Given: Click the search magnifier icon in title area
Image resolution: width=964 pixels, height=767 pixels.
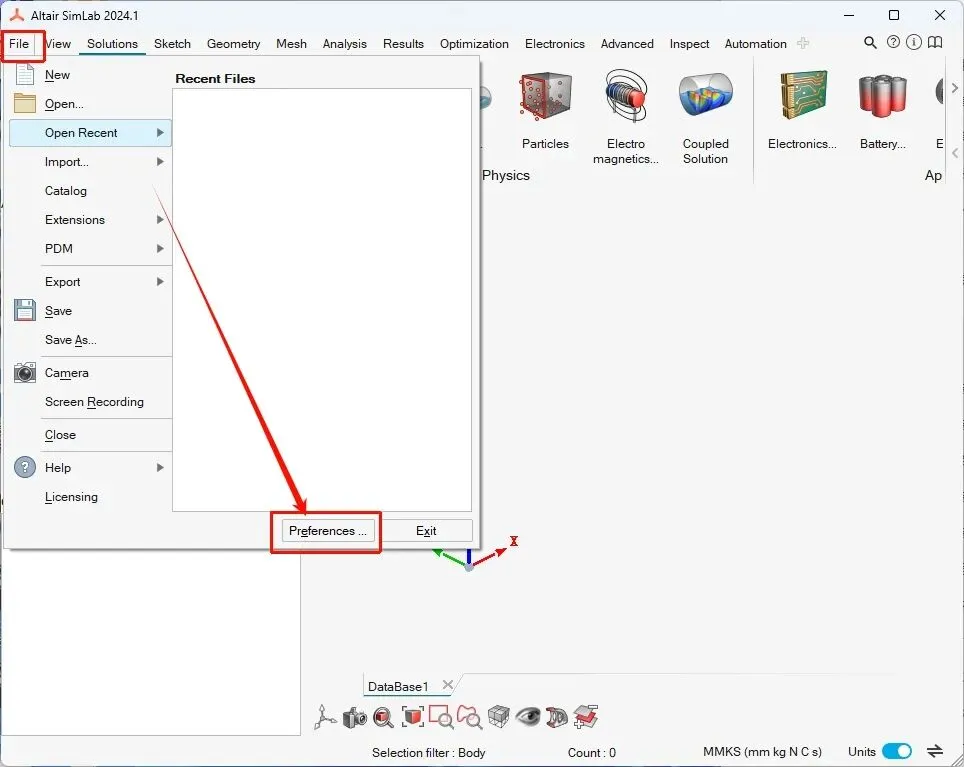Looking at the screenshot, I should coord(870,42).
